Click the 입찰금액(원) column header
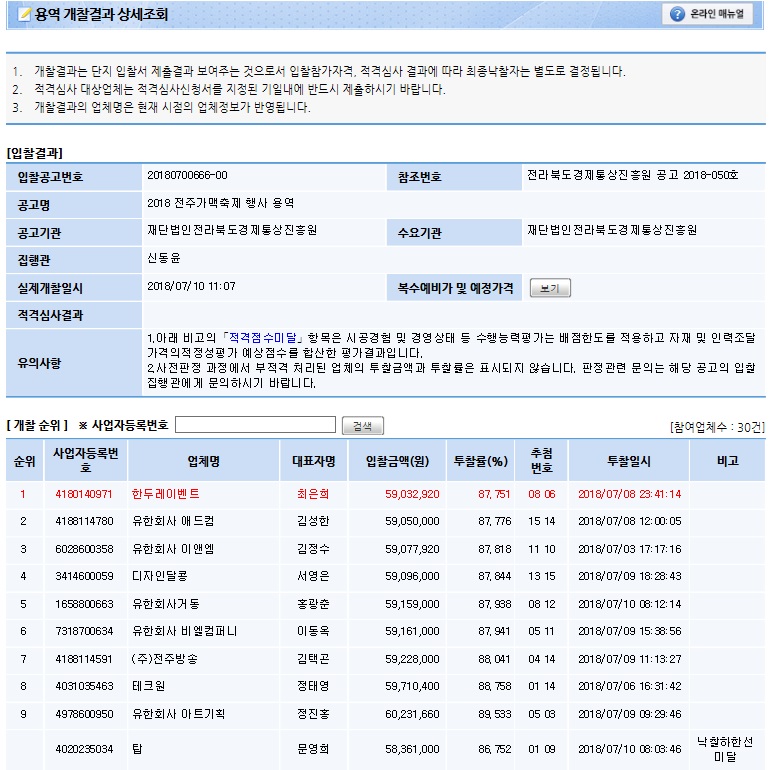The height and width of the screenshot is (770, 772). click(x=398, y=461)
